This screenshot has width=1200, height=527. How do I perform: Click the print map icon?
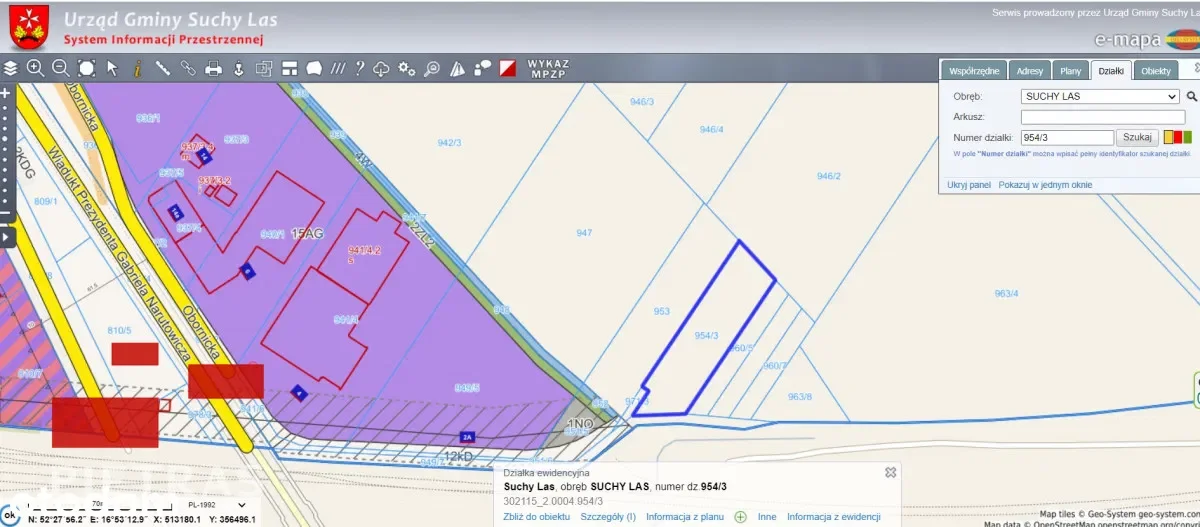[213, 69]
